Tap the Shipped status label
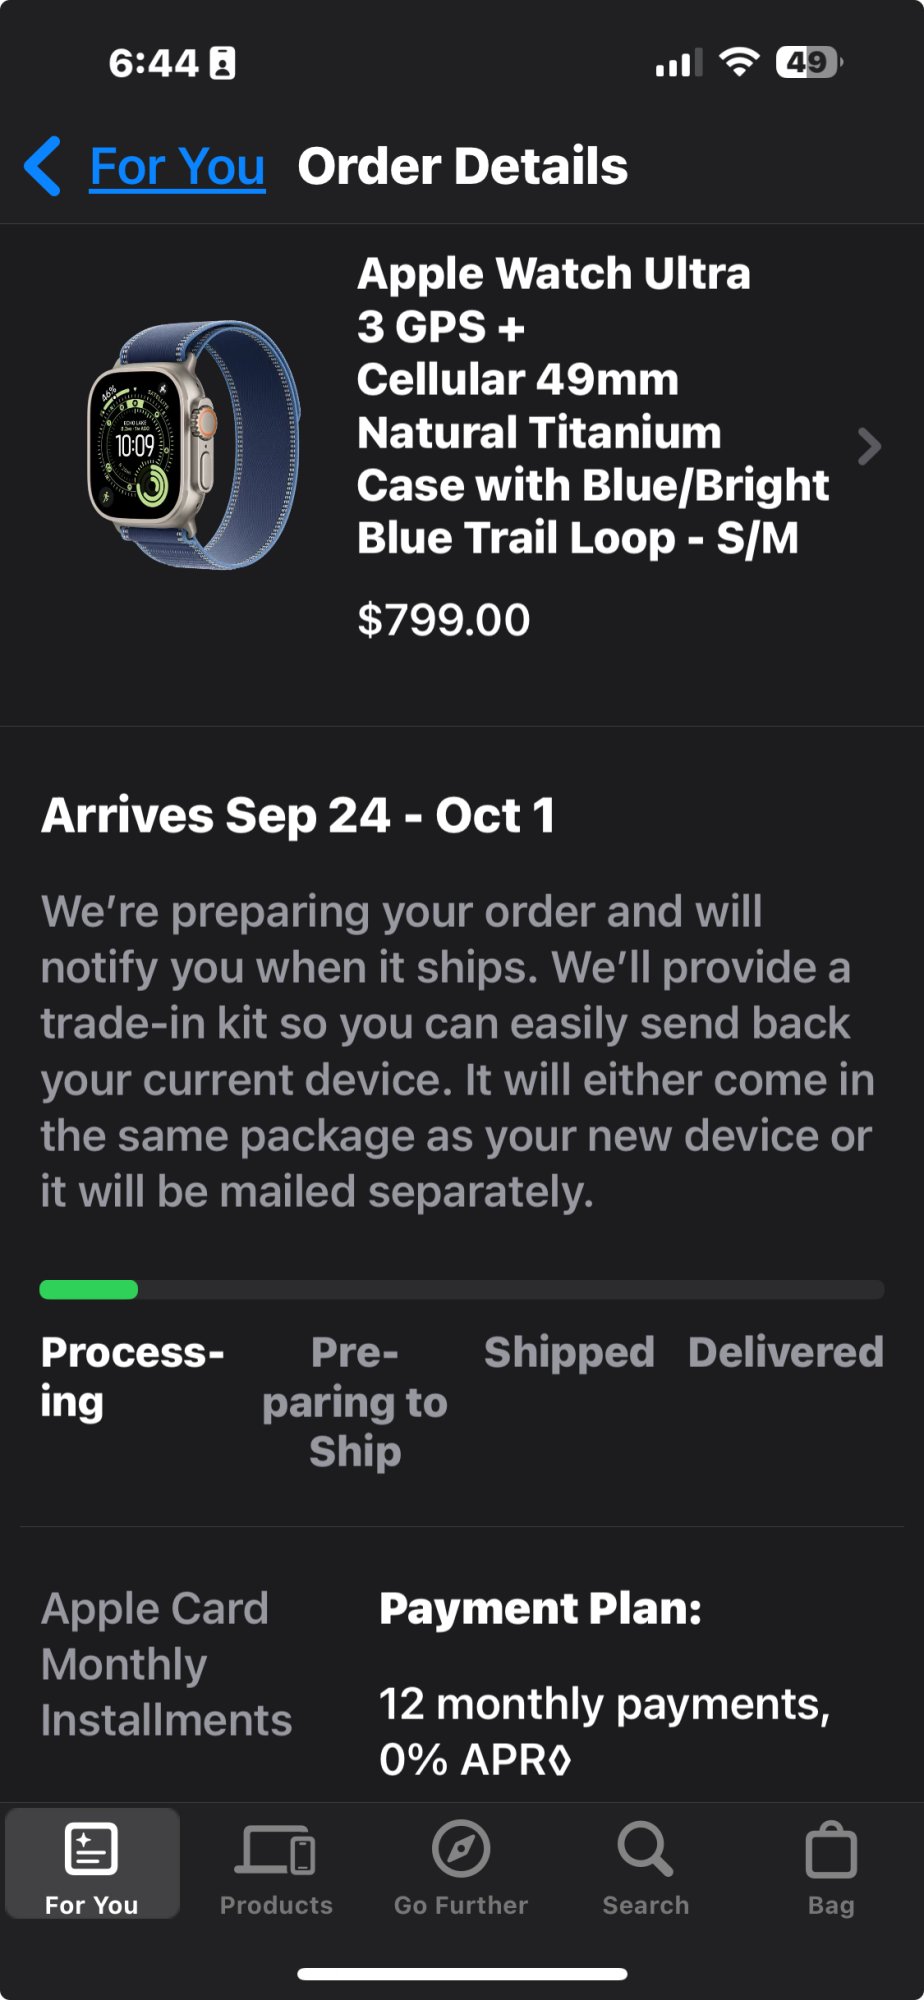Viewport: 924px width, 2000px height. [x=569, y=1352]
